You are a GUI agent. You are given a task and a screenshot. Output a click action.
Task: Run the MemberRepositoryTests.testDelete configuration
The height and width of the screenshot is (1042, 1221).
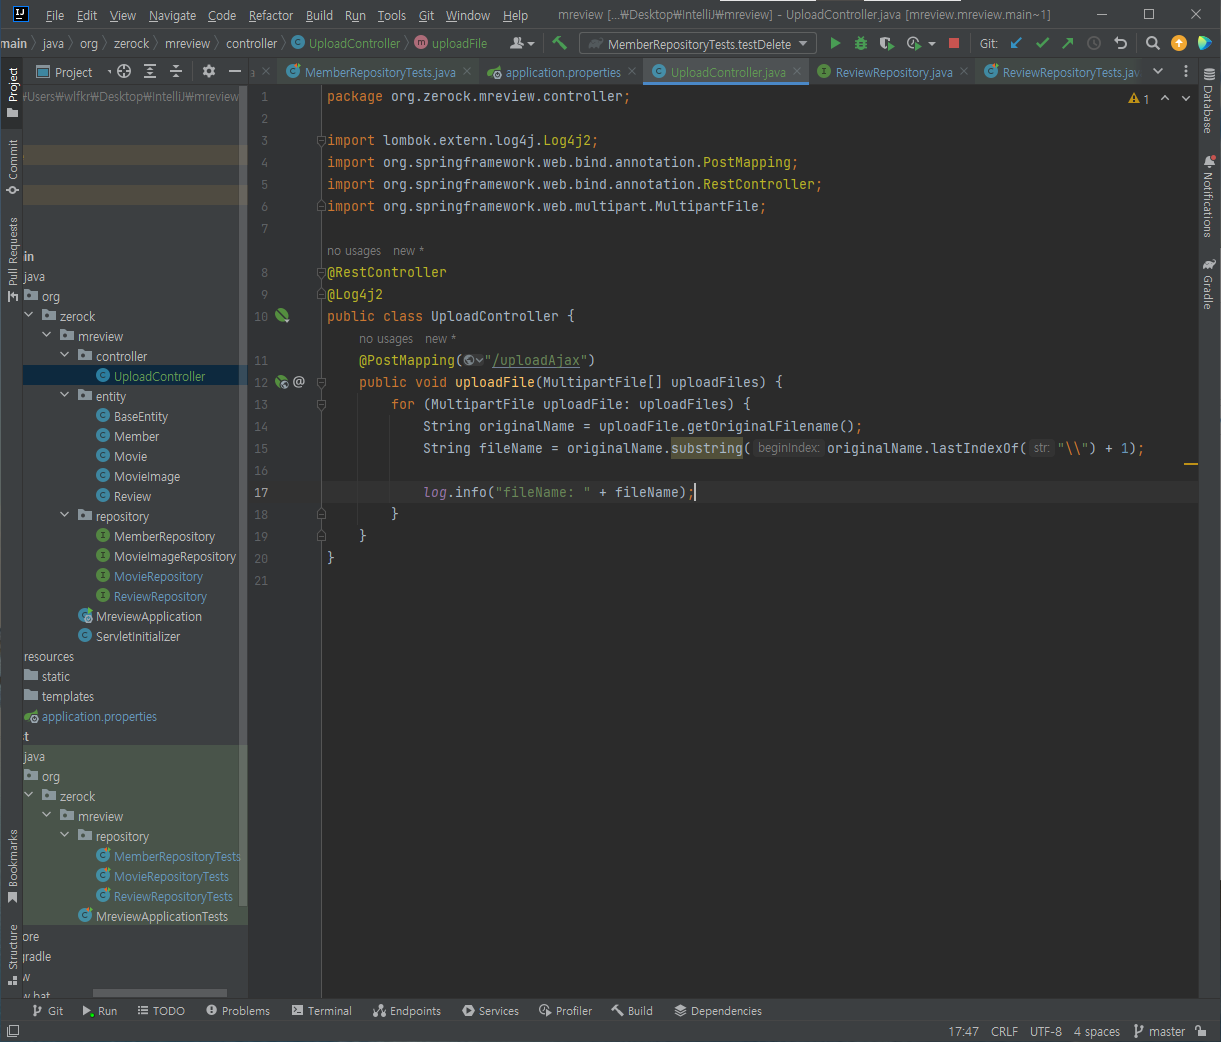[835, 43]
